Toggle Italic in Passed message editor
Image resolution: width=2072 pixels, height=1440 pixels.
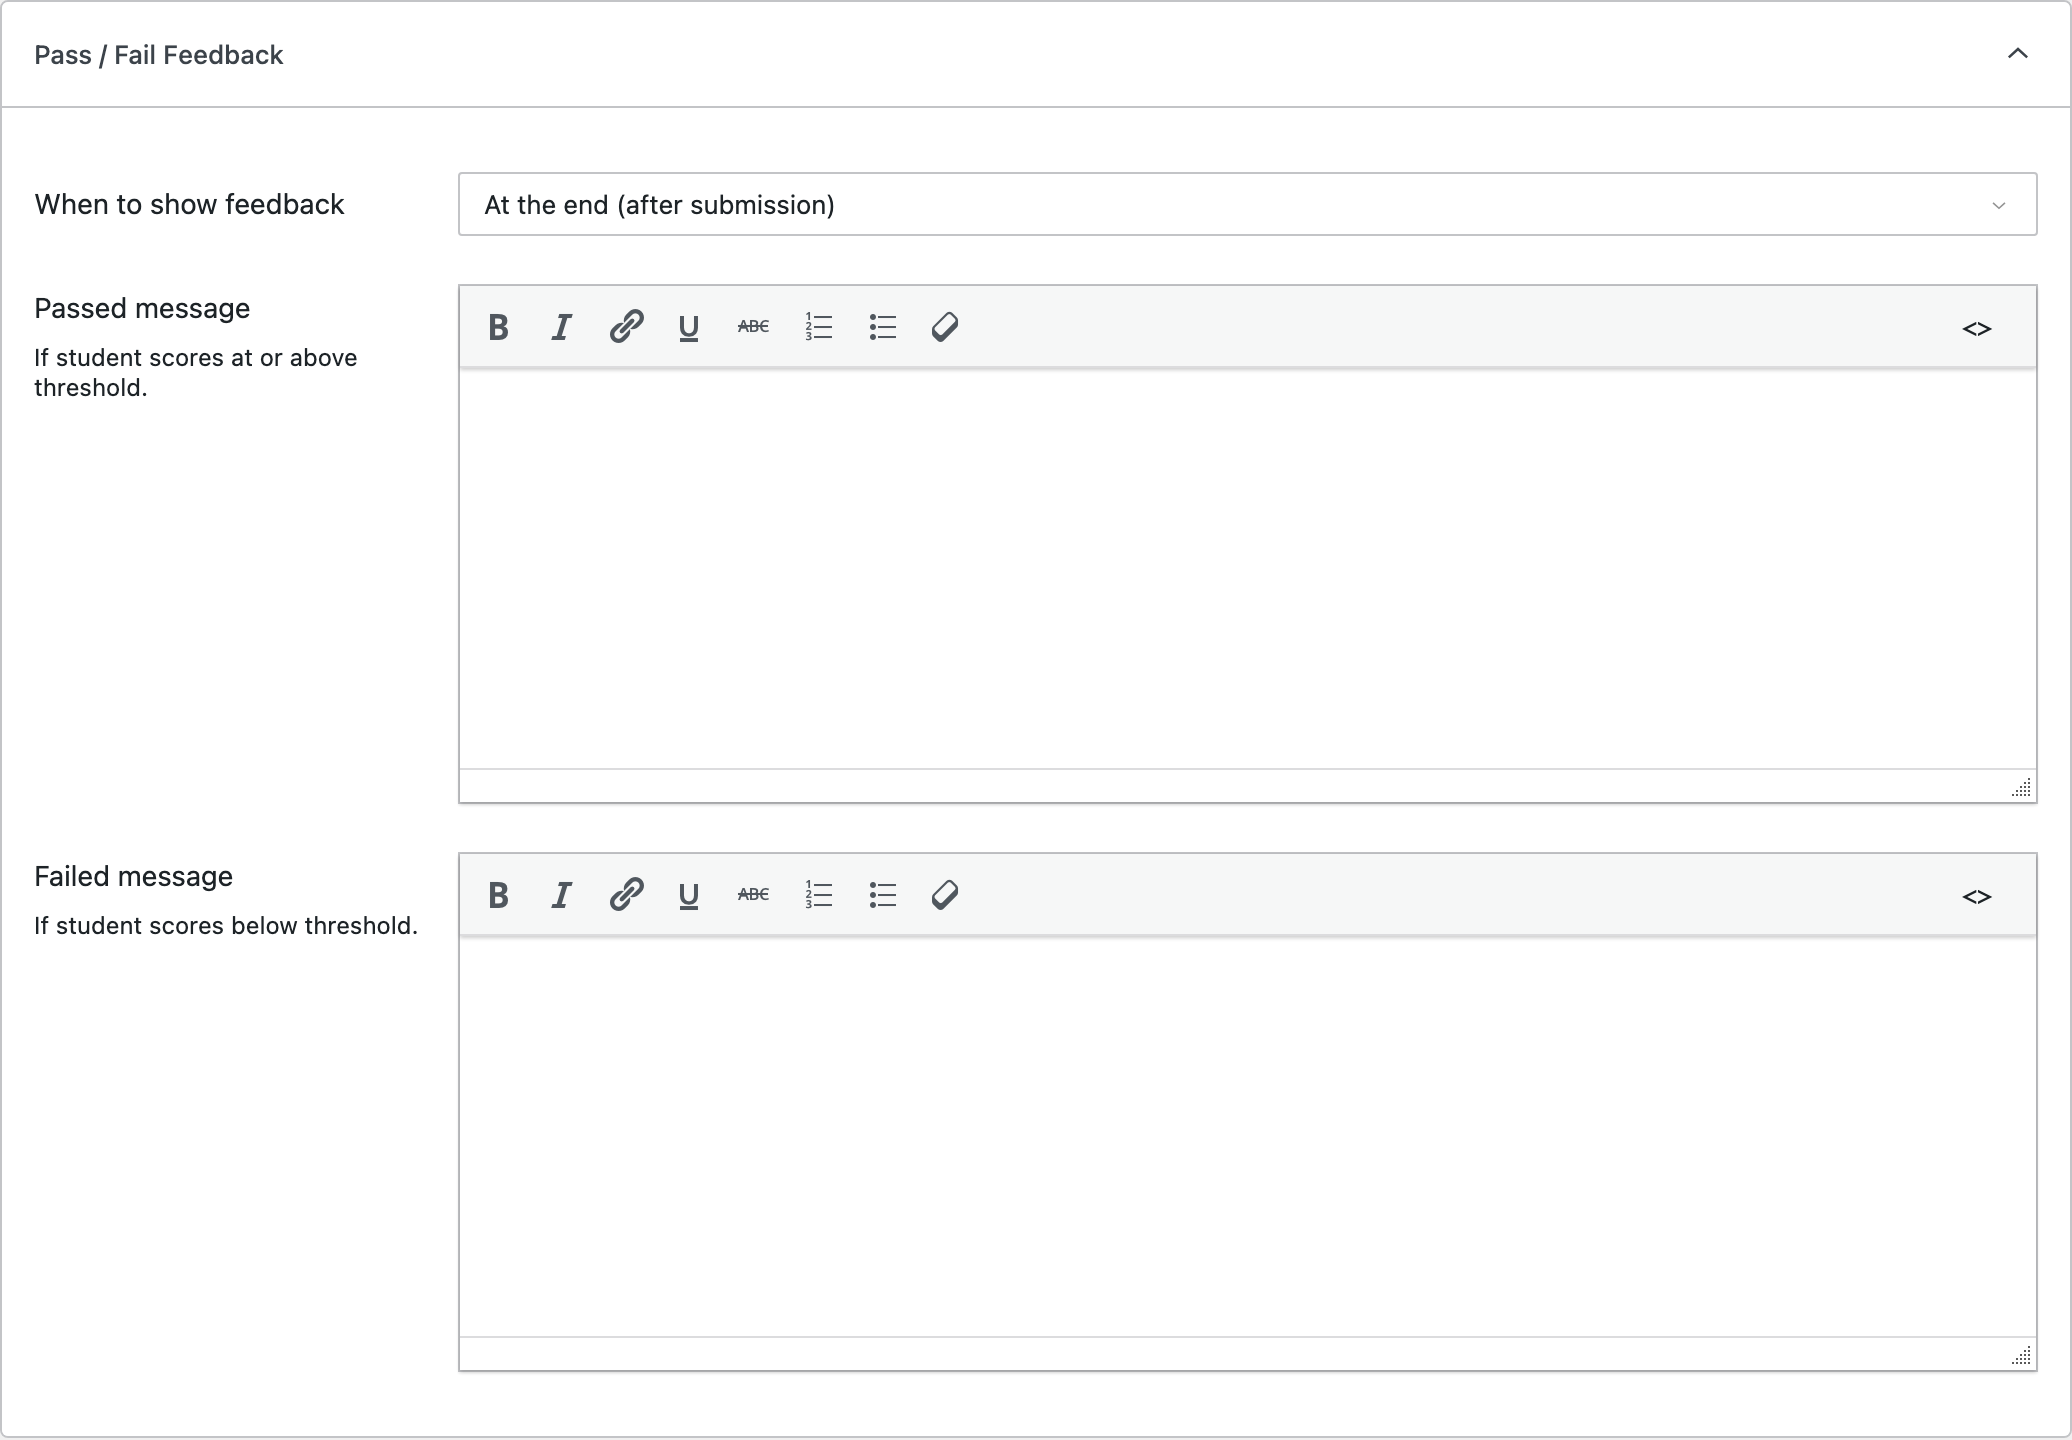click(562, 327)
